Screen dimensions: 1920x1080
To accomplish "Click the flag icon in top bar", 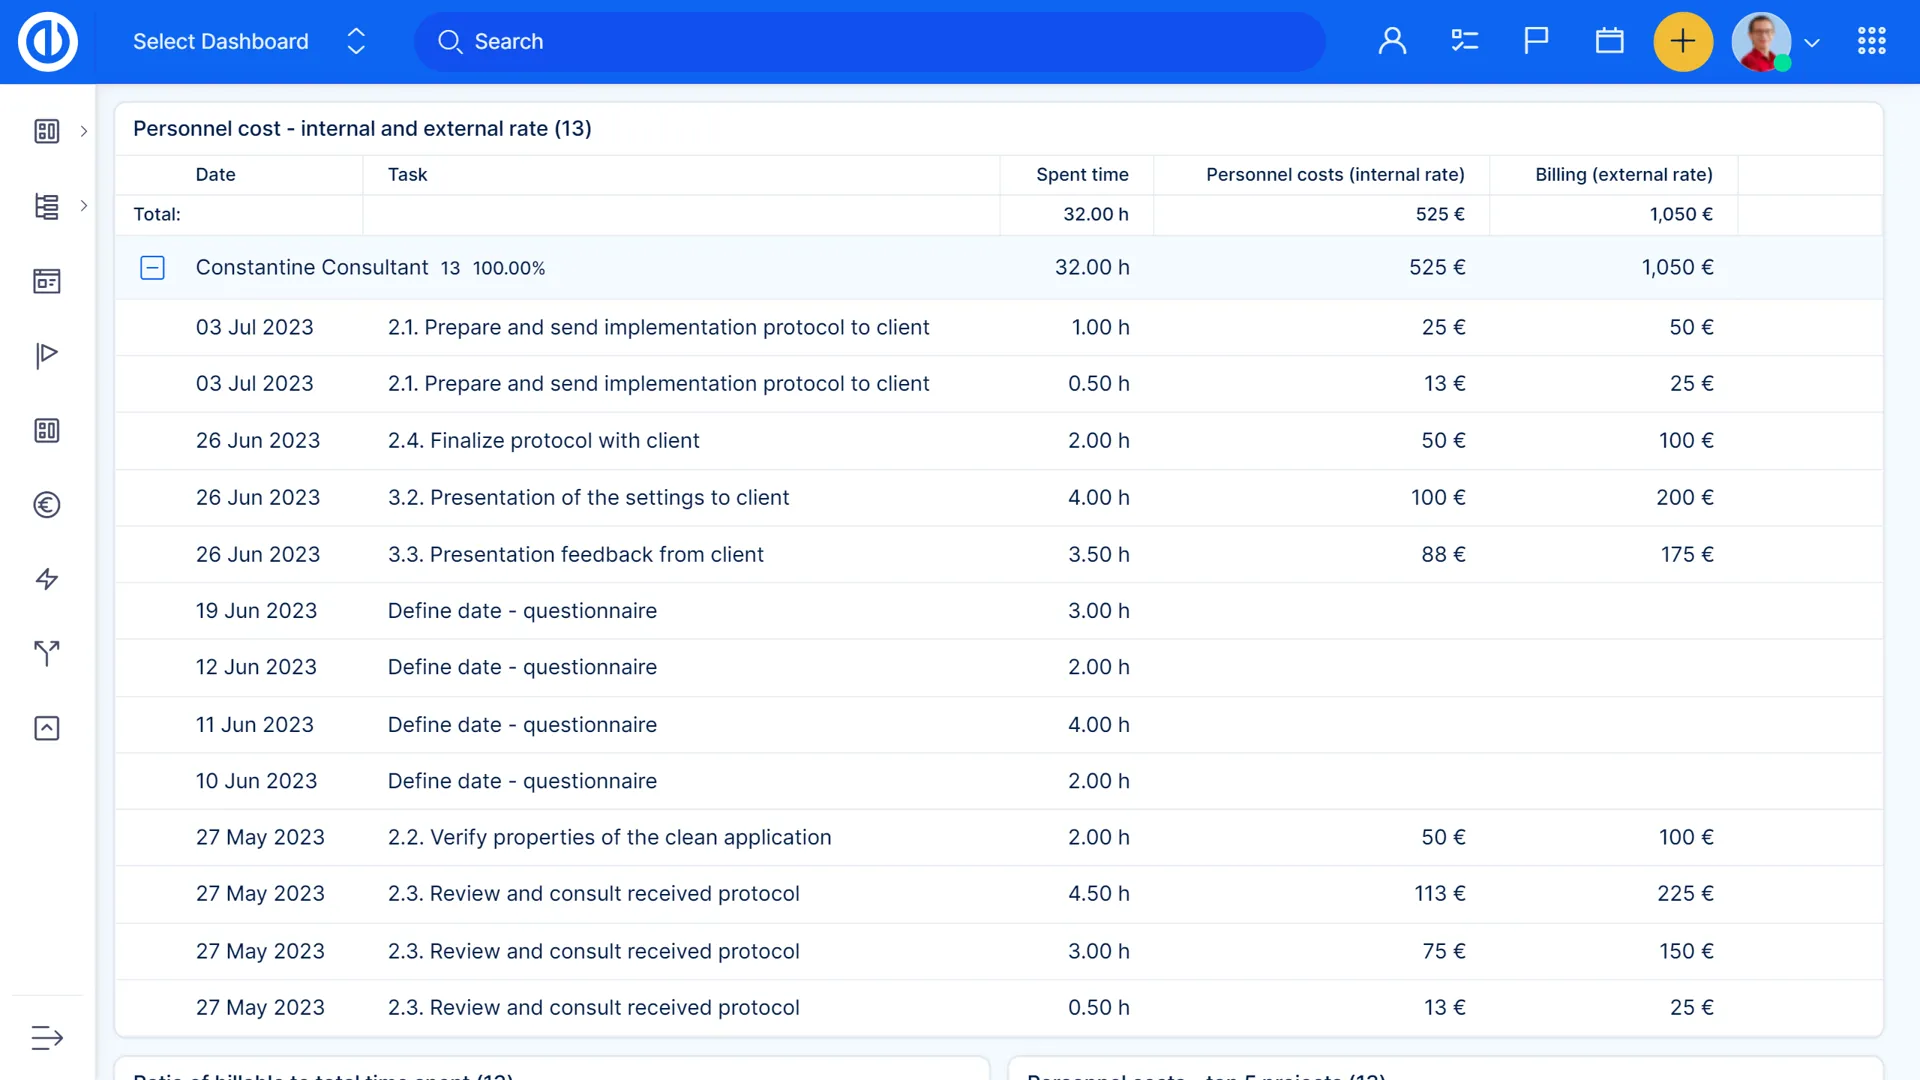I will [x=1536, y=41].
